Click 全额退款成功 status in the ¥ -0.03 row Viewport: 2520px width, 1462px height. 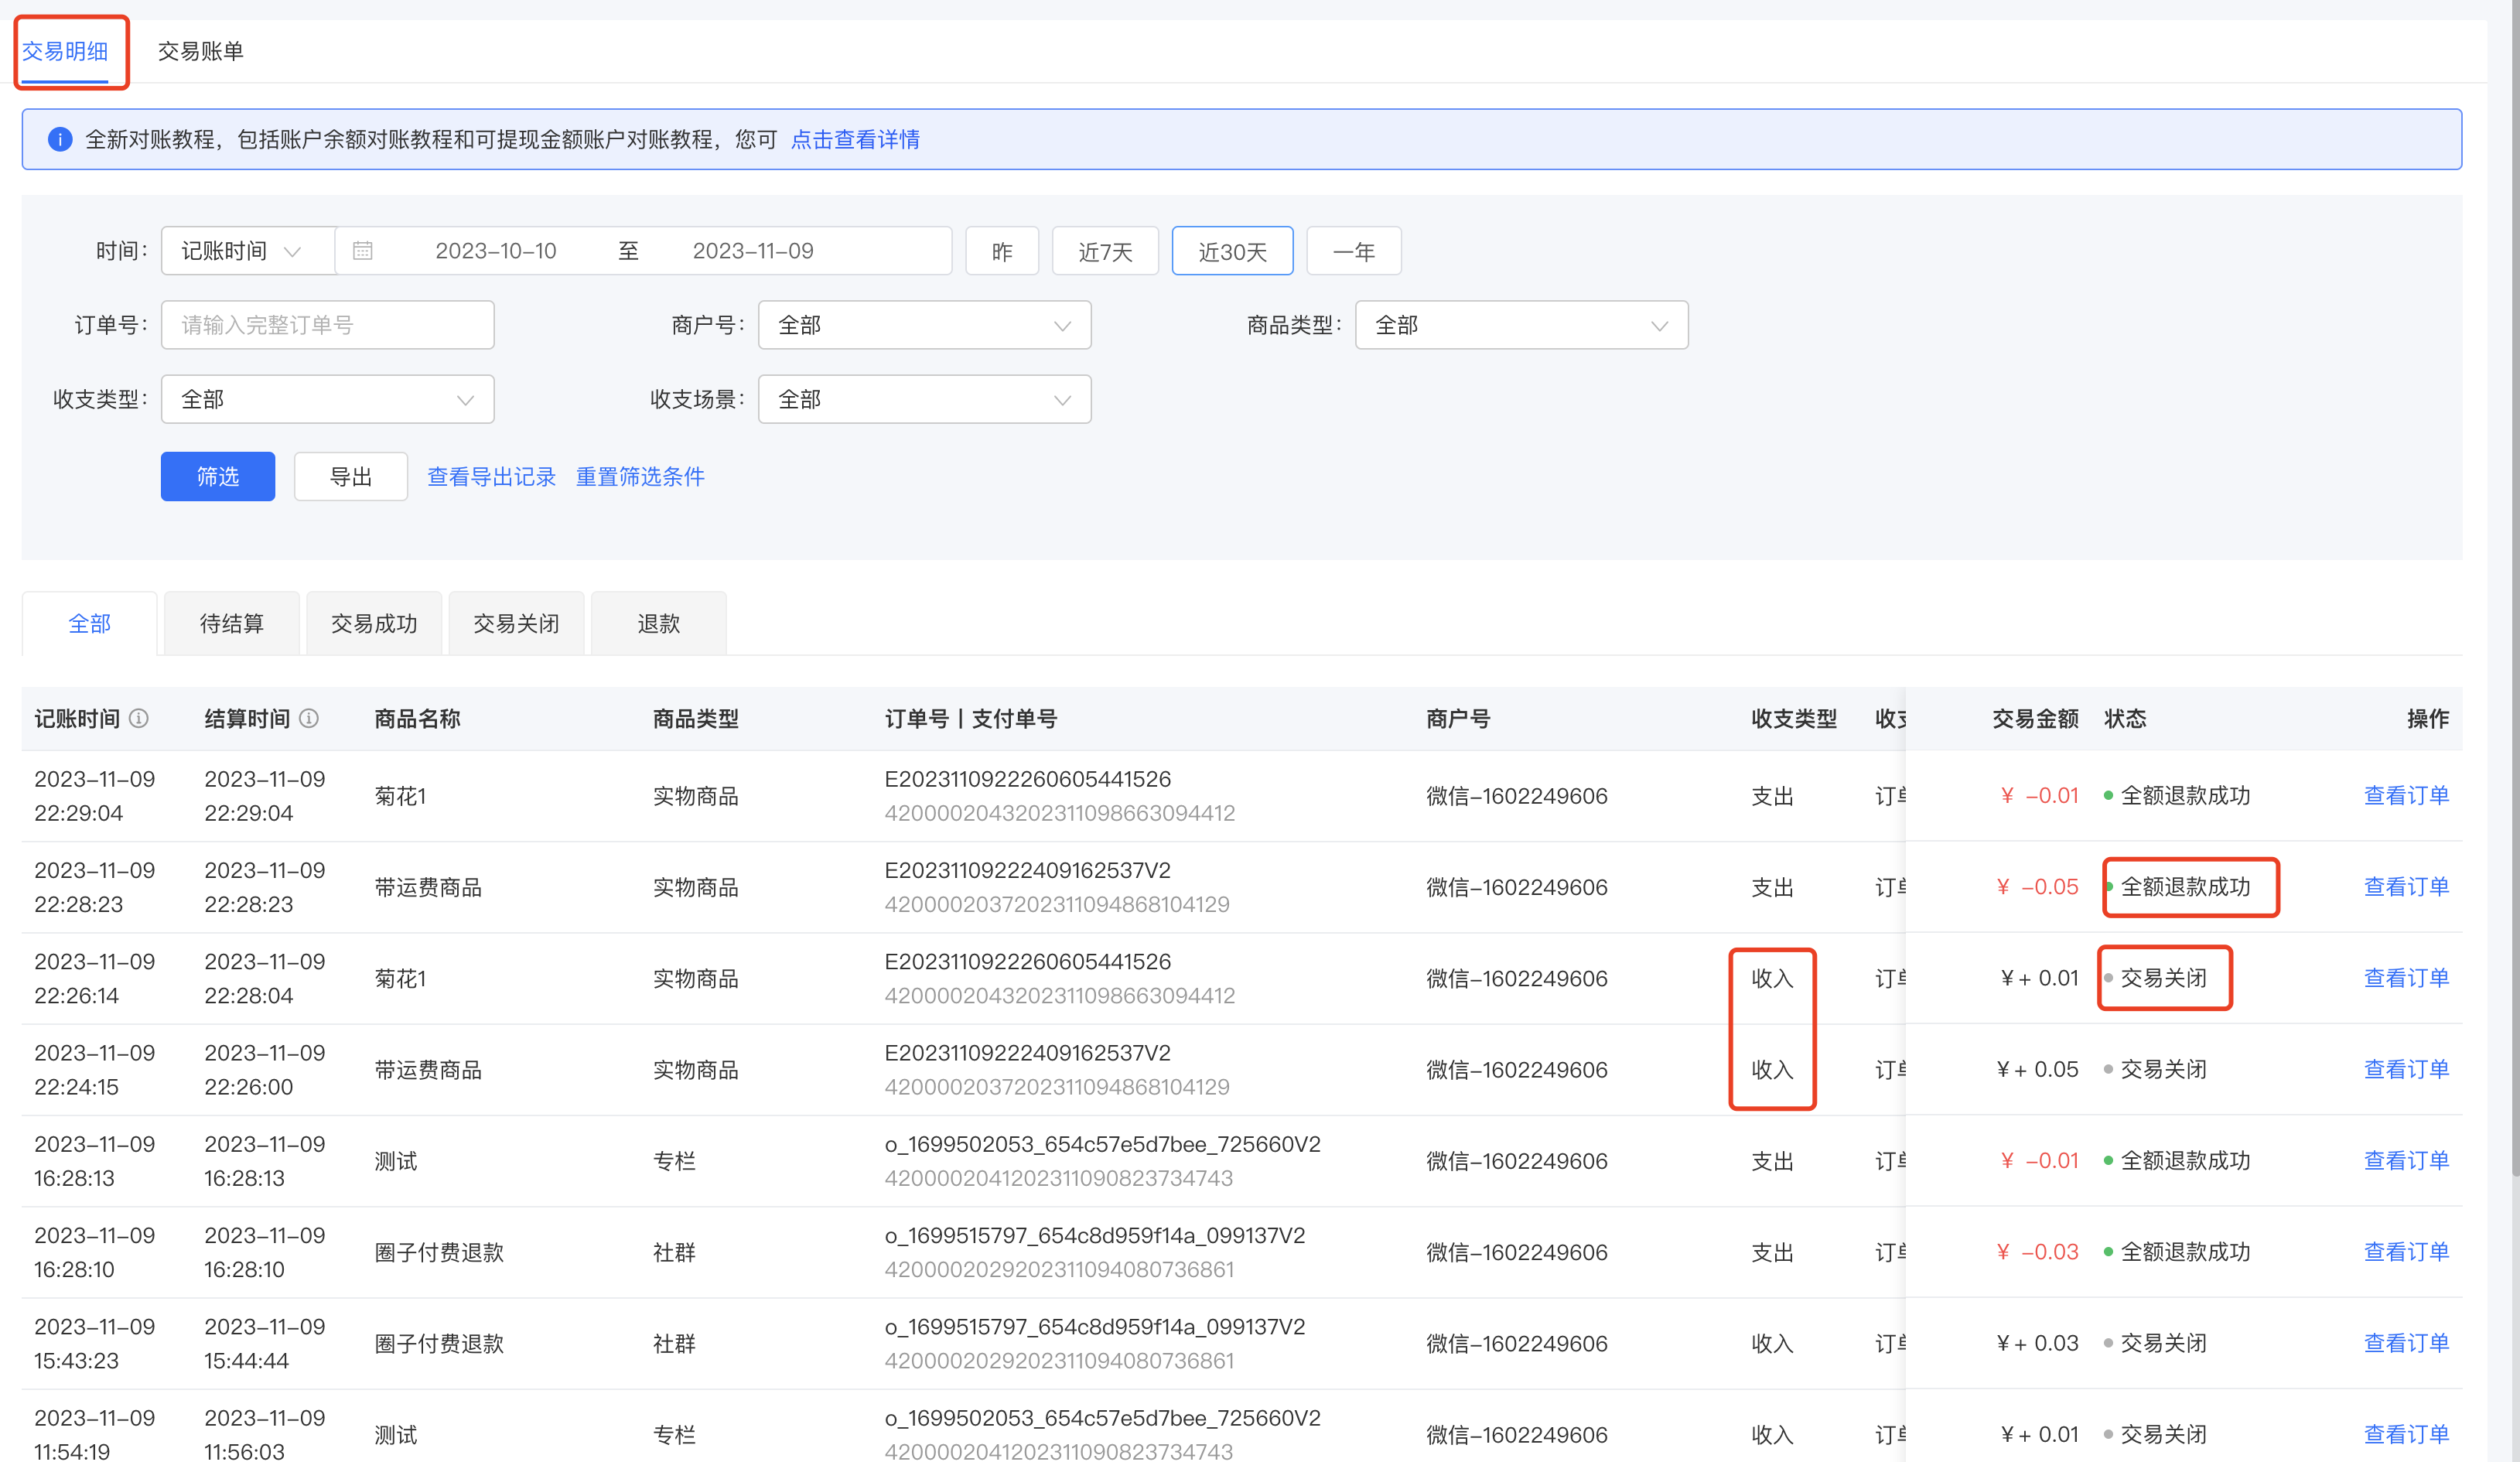pyautogui.click(x=2185, y=1251)
